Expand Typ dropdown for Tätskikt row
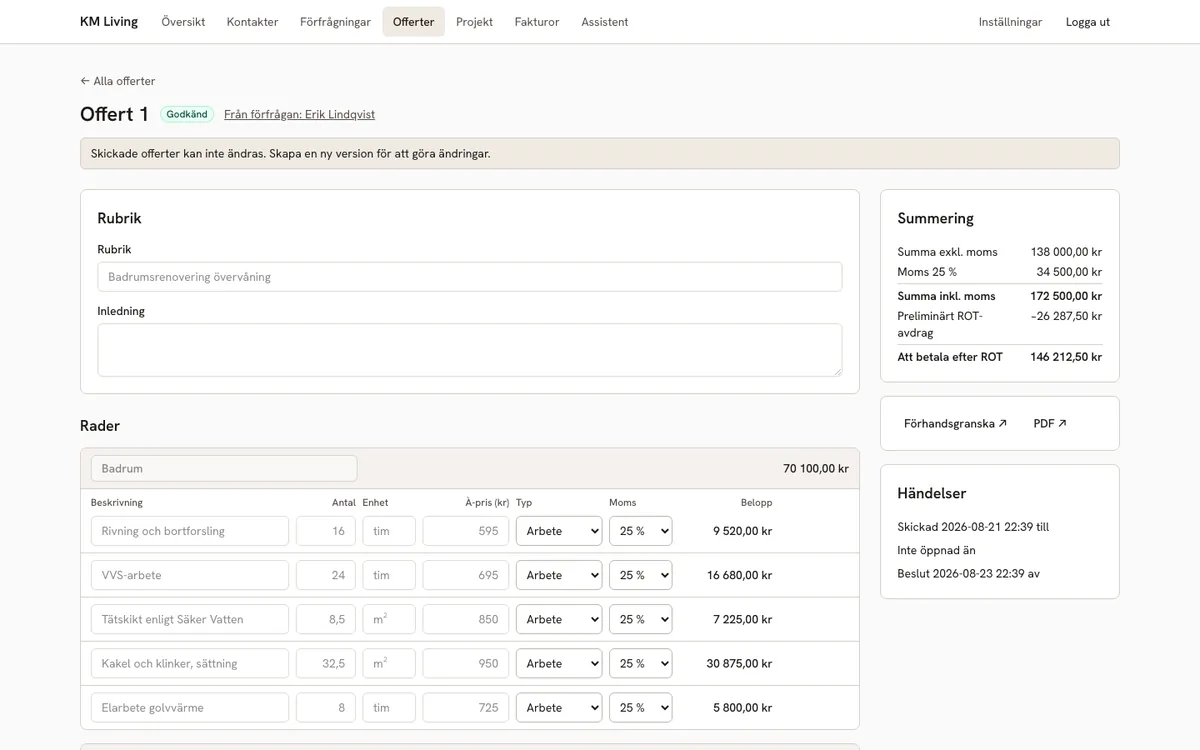Screen dimensions: 1200x750 [559, 619]
